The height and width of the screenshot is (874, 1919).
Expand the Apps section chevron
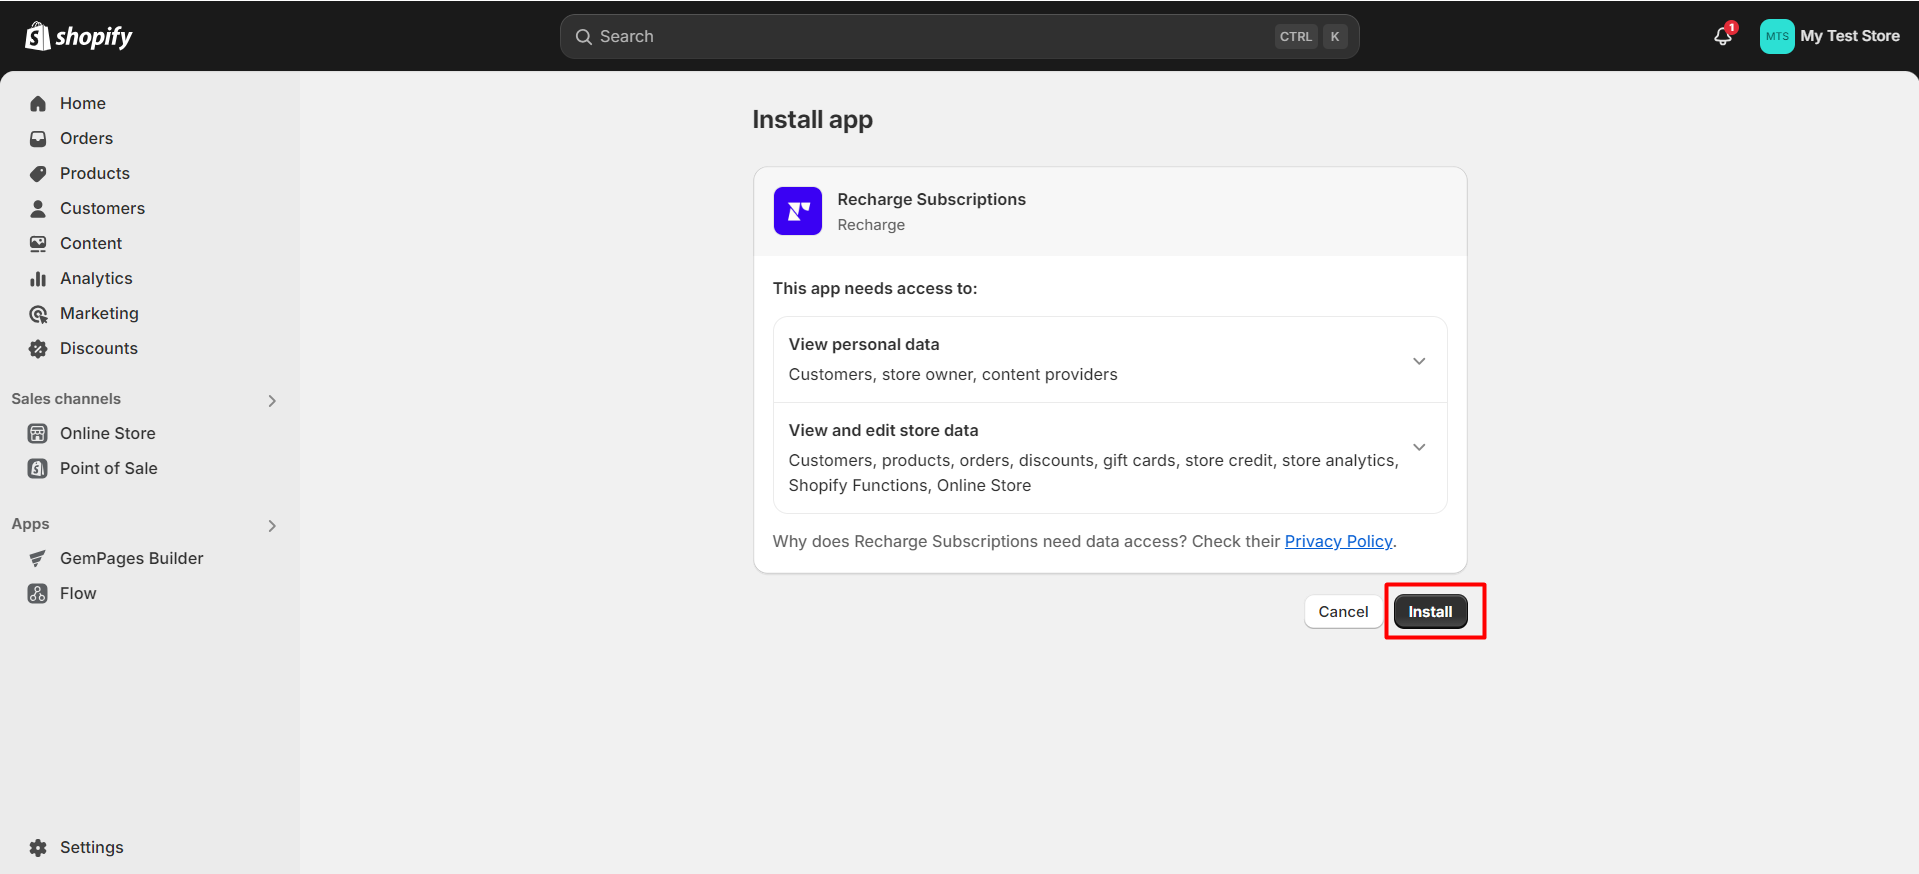pyautogui.click(x=272, y=525)
